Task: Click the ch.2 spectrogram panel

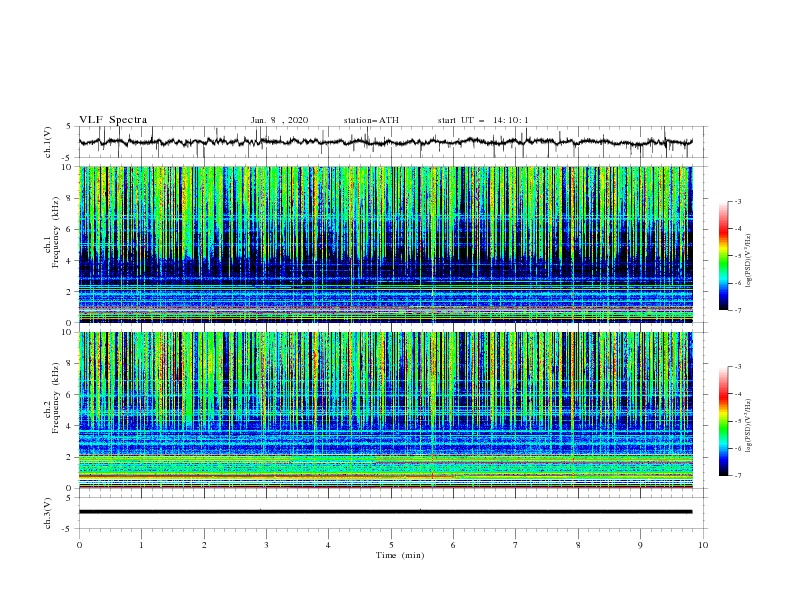Action: coord(385,410)
